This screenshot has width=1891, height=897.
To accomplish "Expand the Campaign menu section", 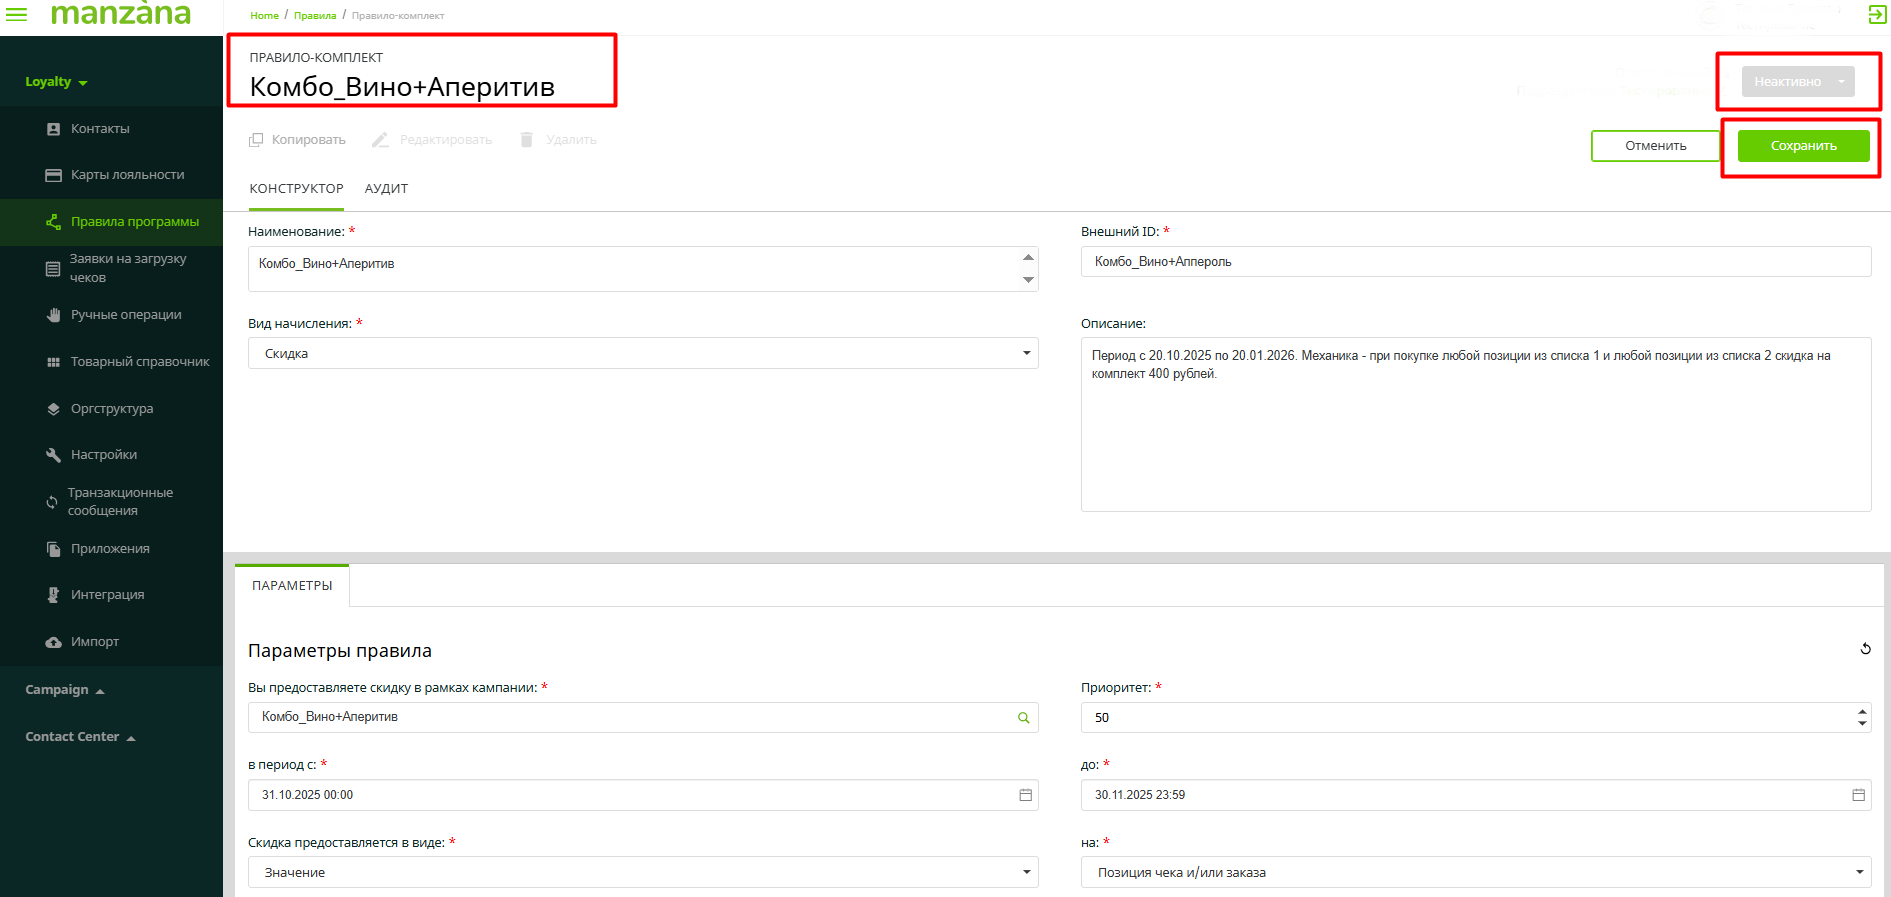I will [x=64, y=690].
